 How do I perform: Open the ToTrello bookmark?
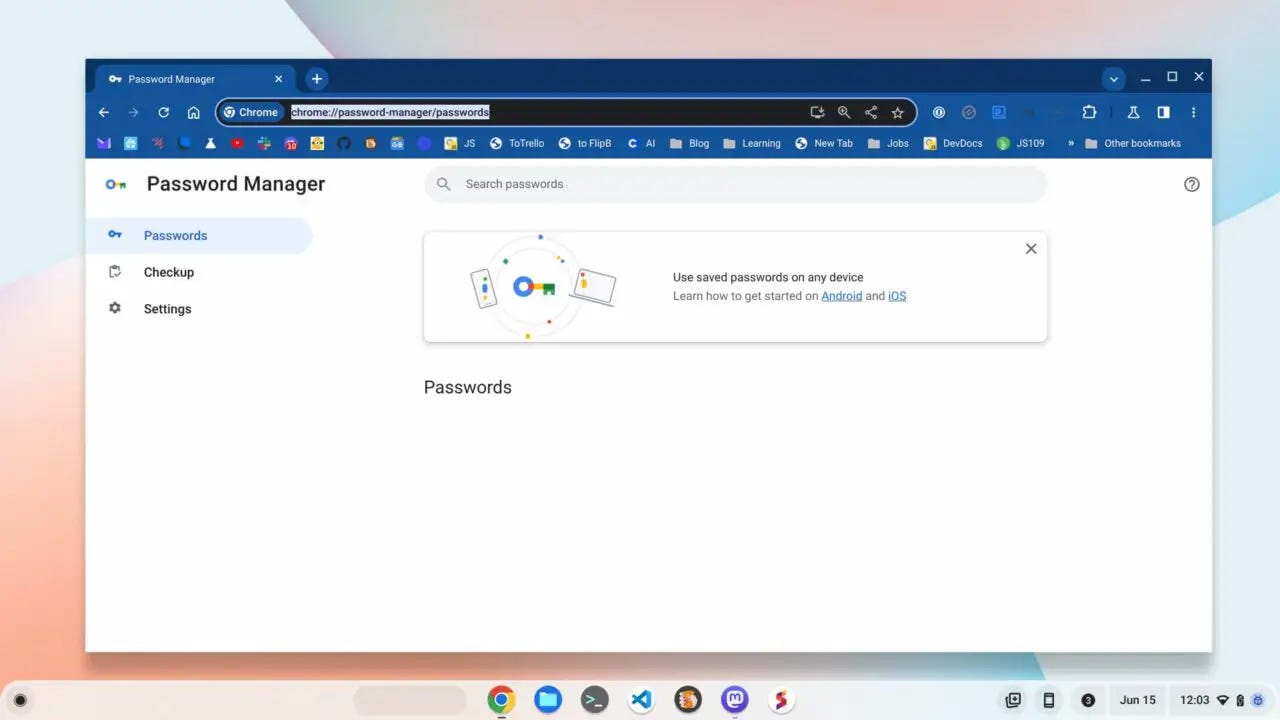[516, 143]
